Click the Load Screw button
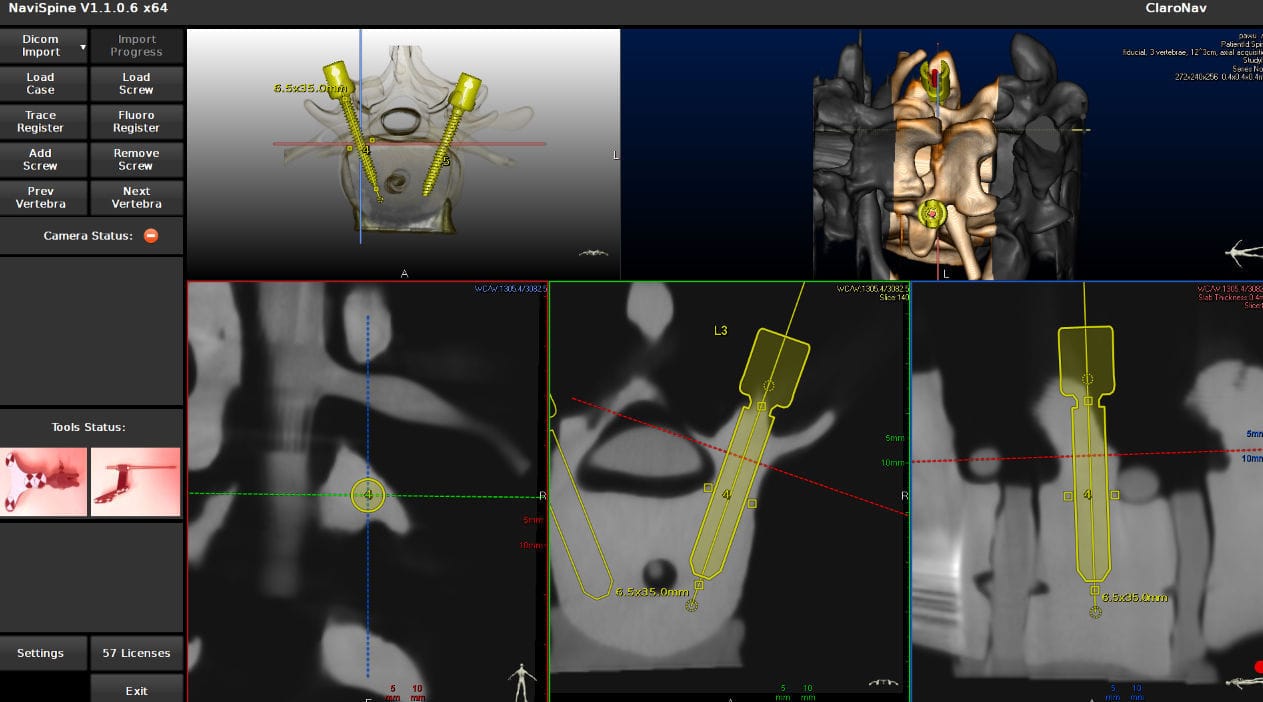 [136, 83]
